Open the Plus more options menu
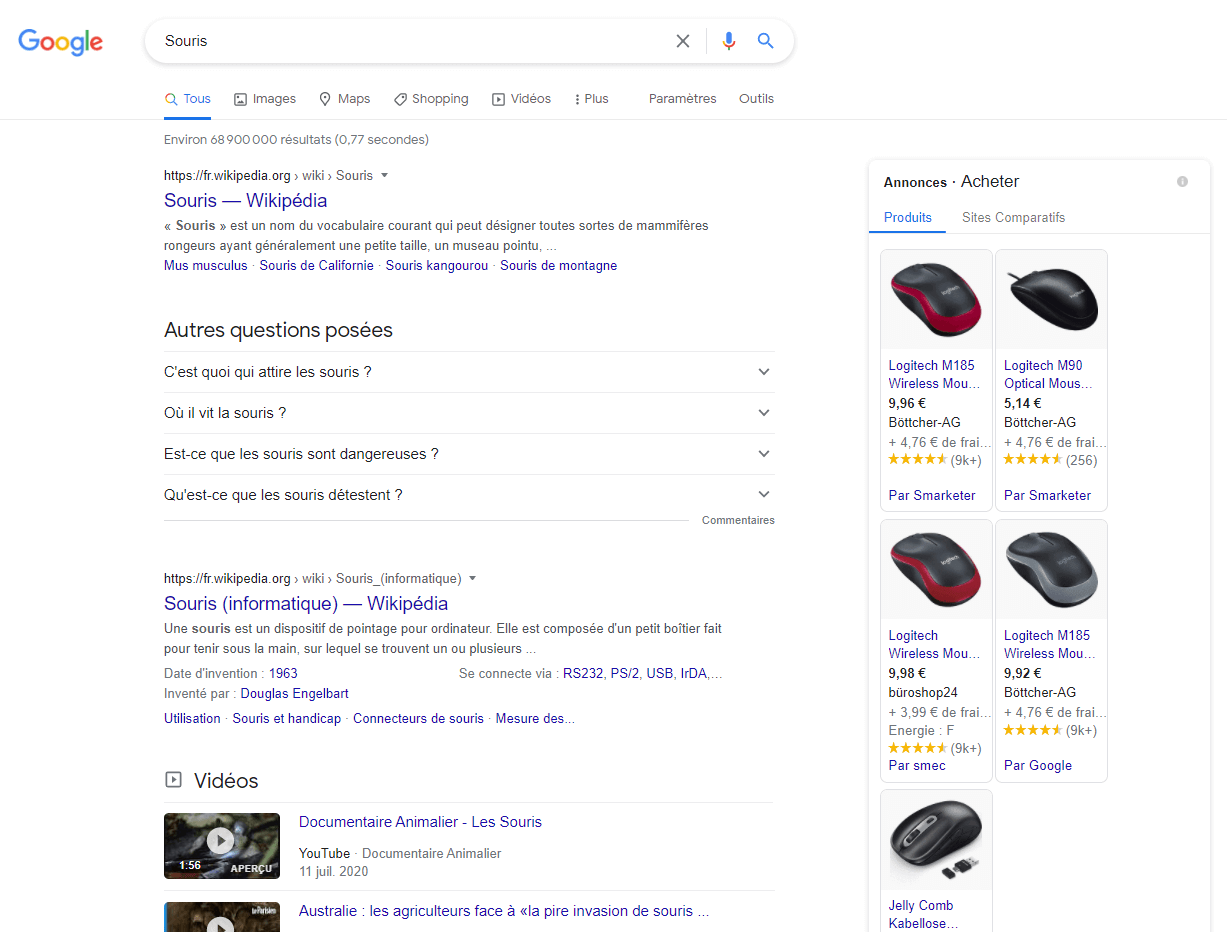Viewport: 1227px width, 932px height. click(x=591, y=99)
